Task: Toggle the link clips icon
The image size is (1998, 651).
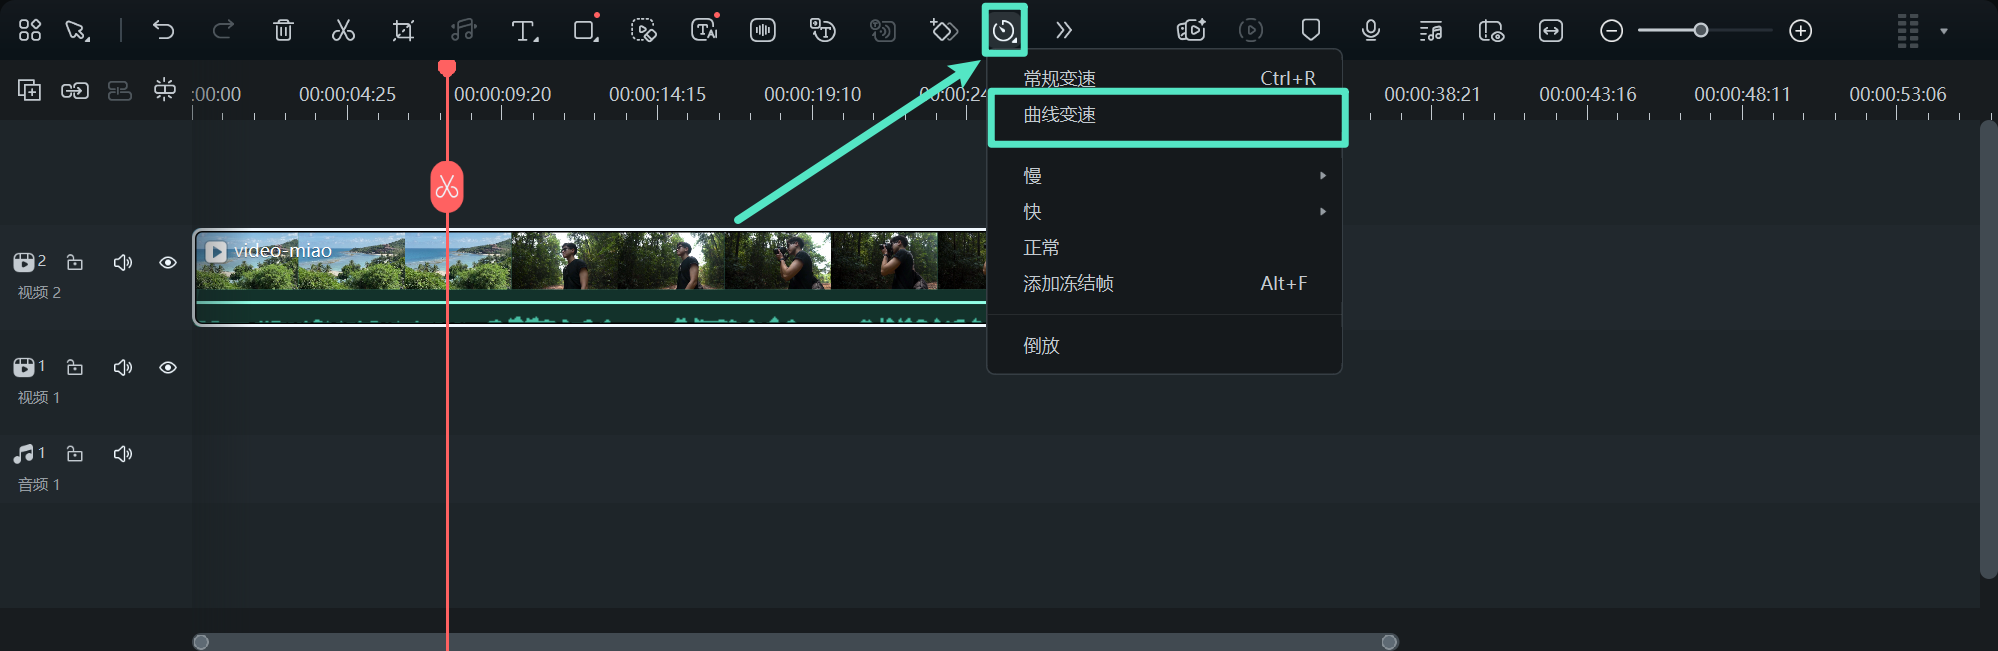Action: pos(75,91)
